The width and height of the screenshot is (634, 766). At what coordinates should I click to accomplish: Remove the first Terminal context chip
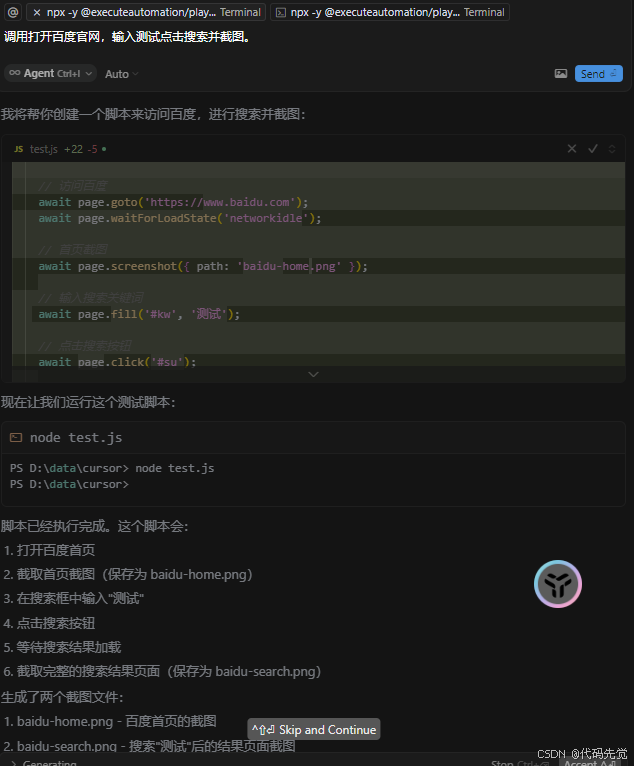(37, 13)
